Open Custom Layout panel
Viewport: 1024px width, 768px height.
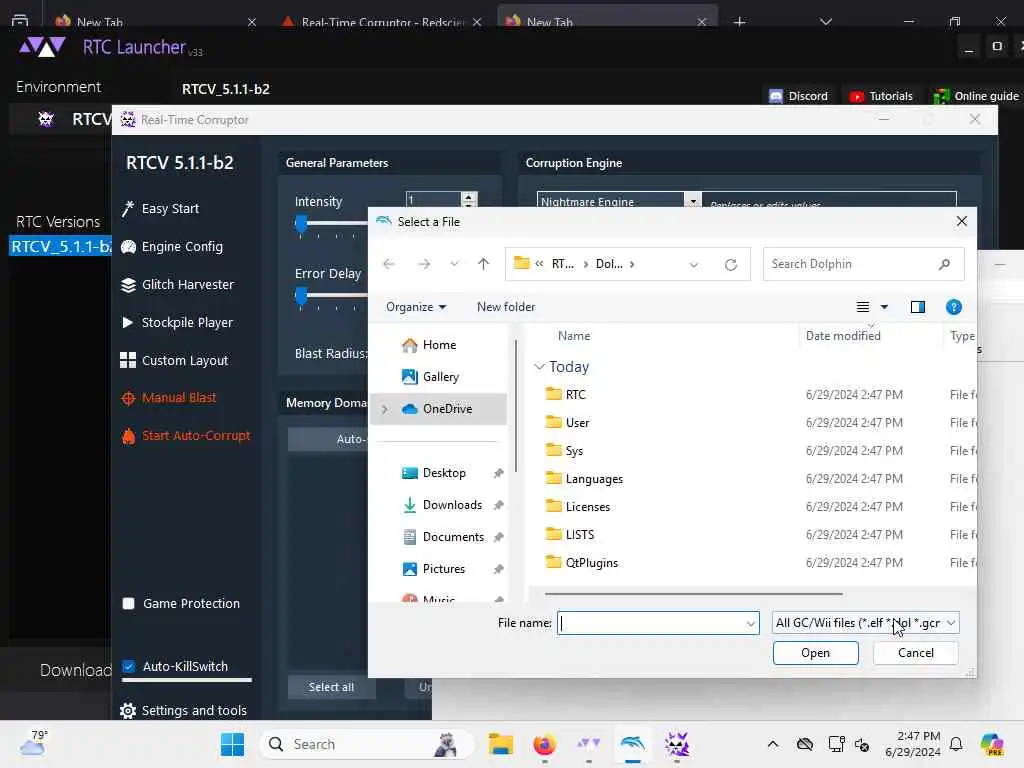point(174,360)
